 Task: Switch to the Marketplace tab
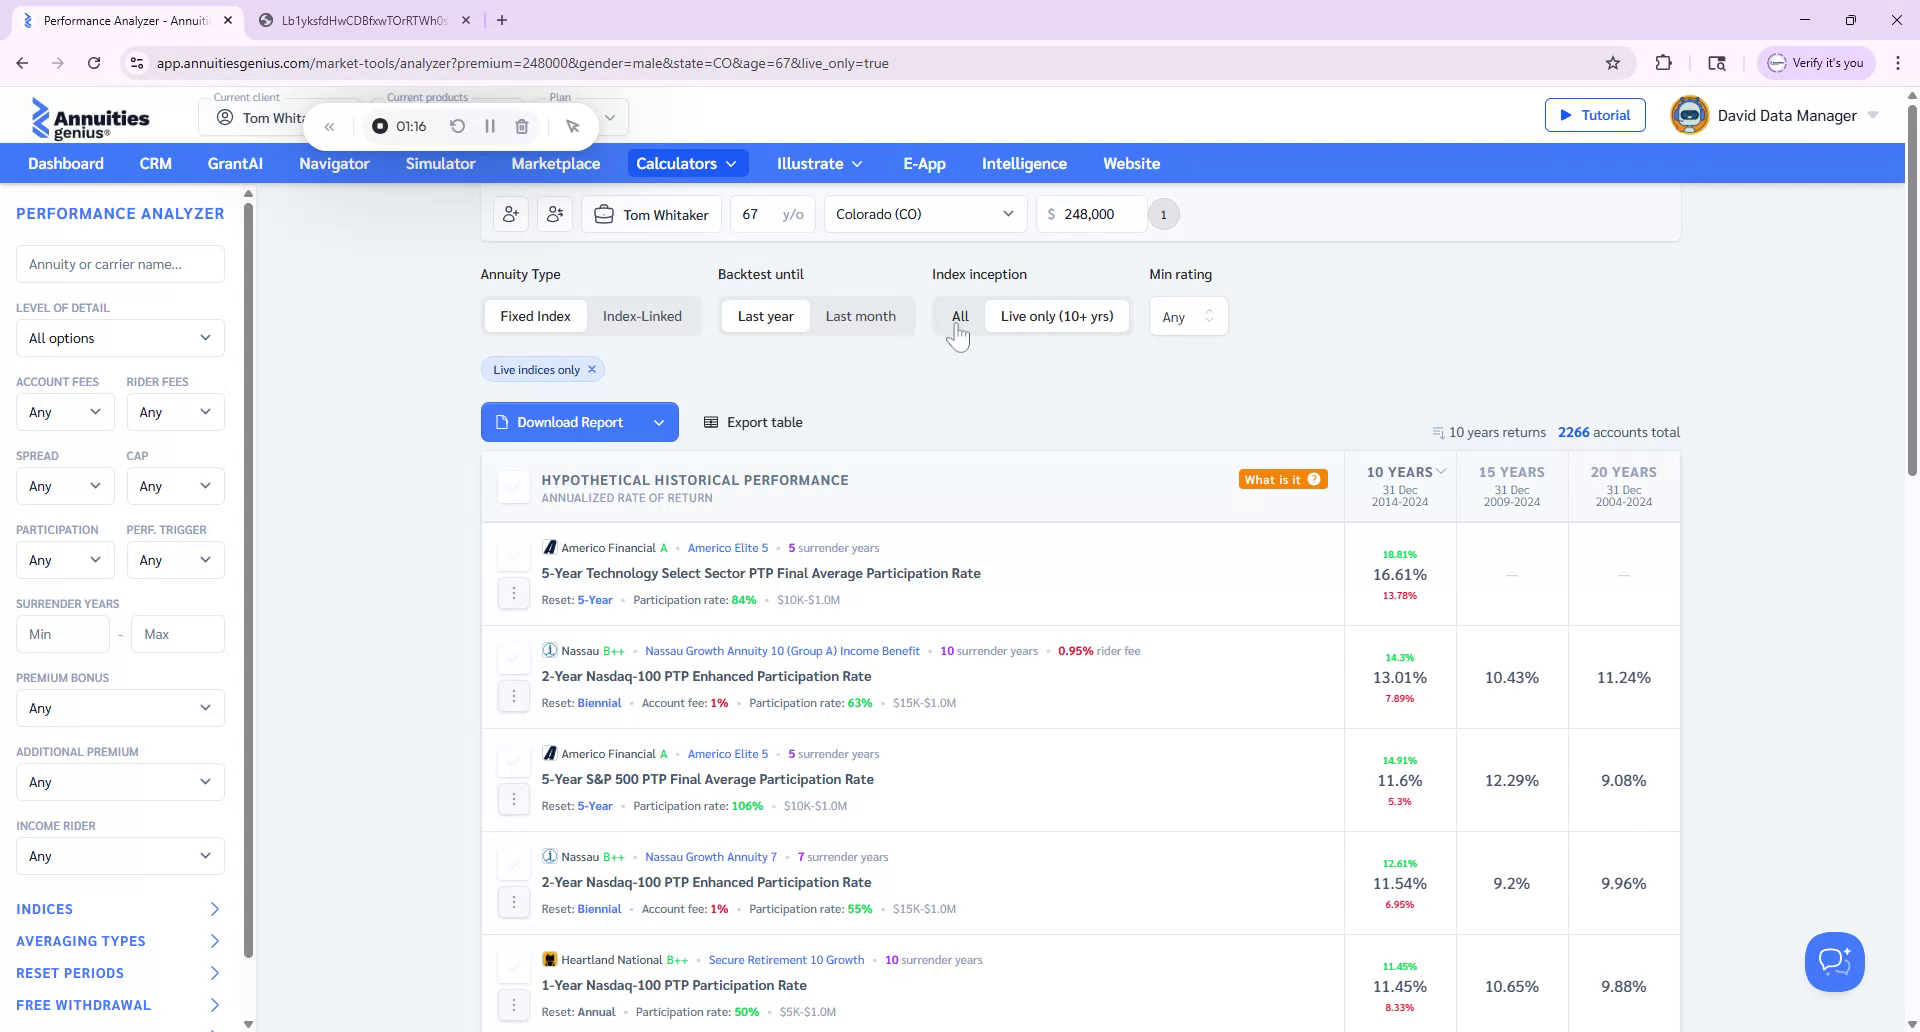coord(556,163)
